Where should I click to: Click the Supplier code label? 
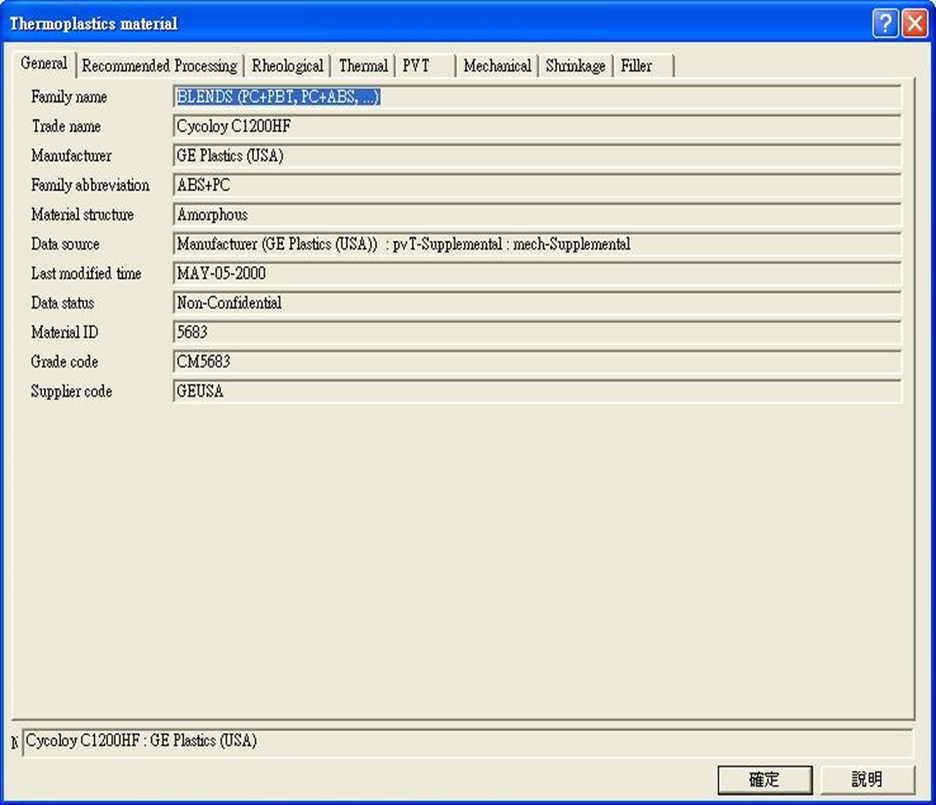click(72, 391)
